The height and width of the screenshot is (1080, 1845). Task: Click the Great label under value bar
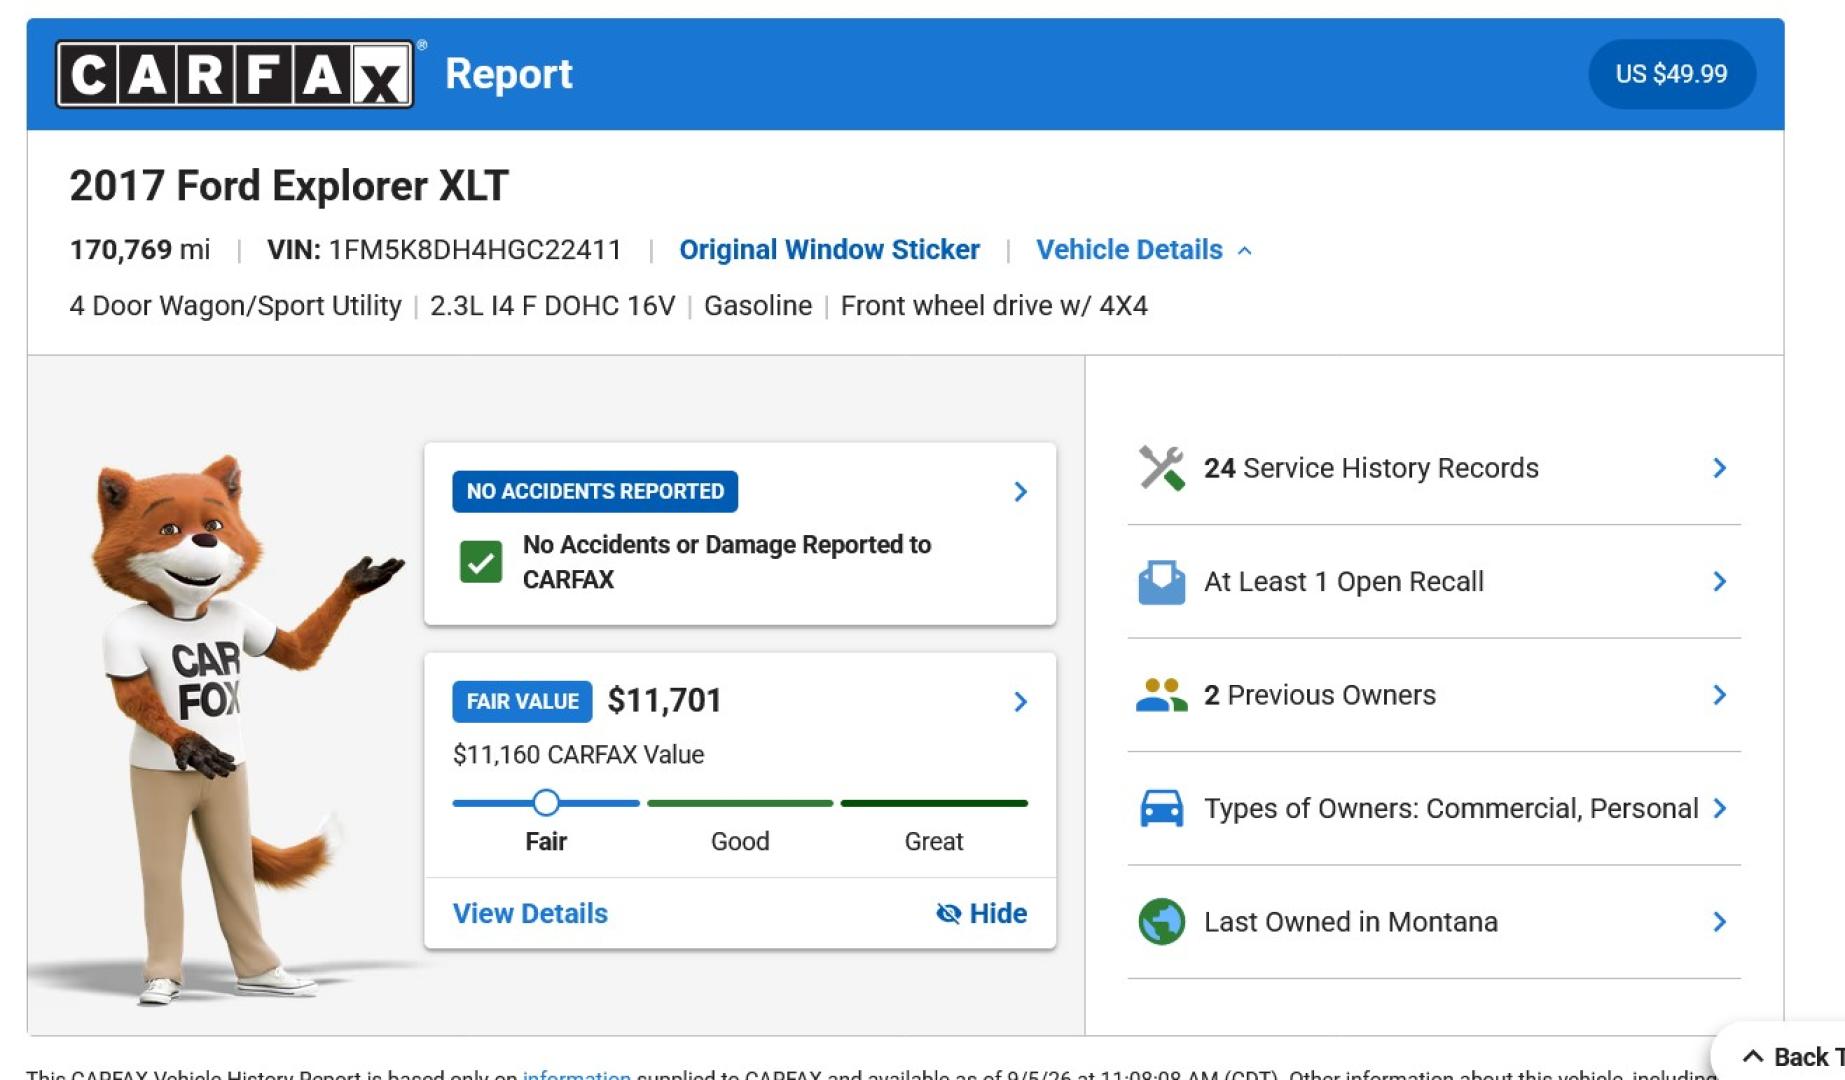point(934,842)
